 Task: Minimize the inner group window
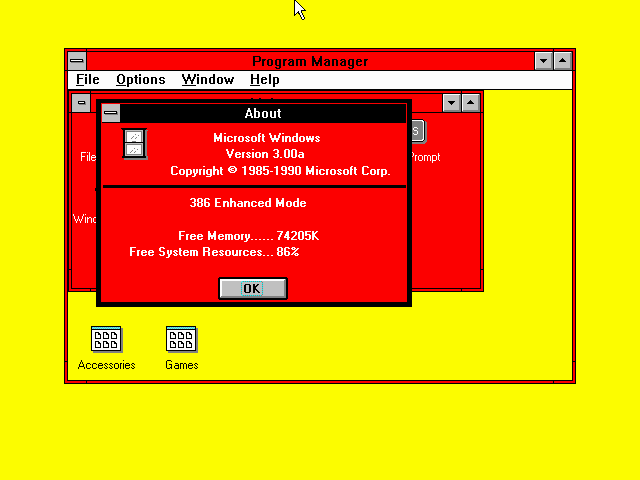[x=451, y=102]
